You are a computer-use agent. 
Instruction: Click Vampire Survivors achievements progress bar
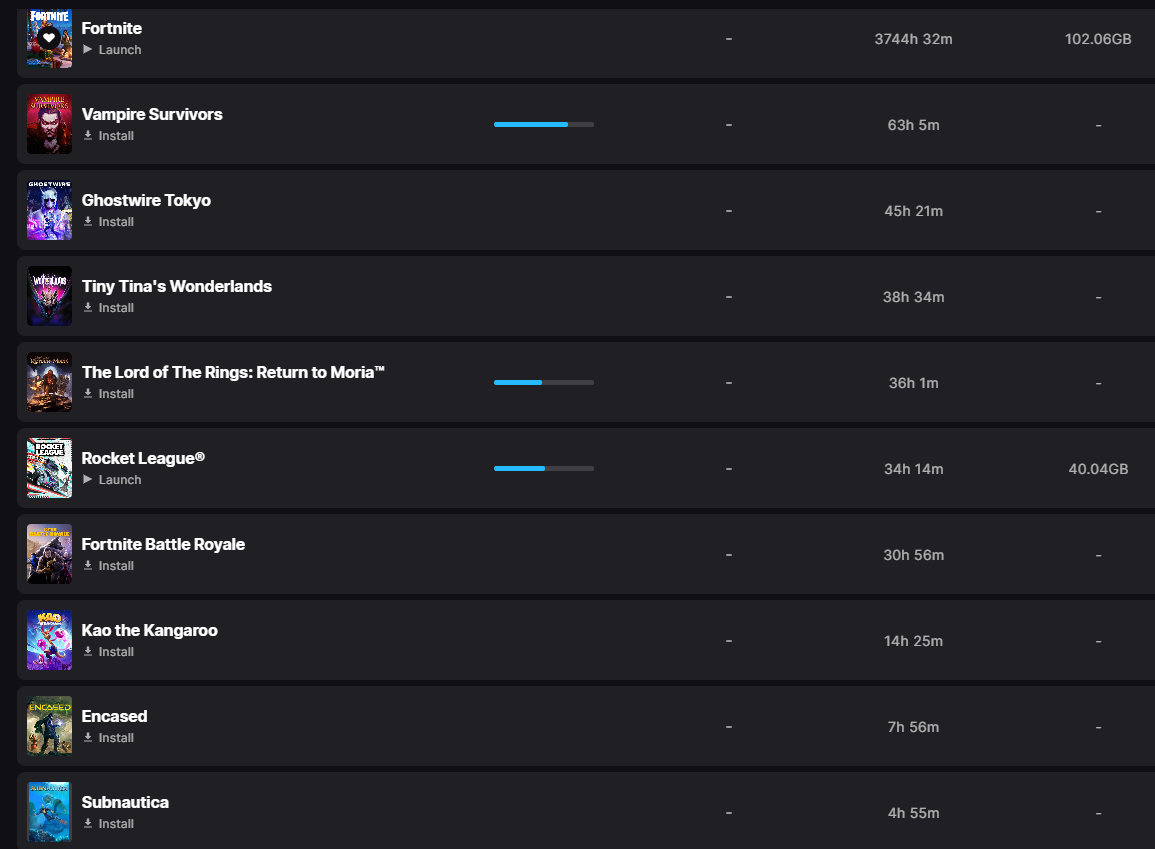coord(544,124)
